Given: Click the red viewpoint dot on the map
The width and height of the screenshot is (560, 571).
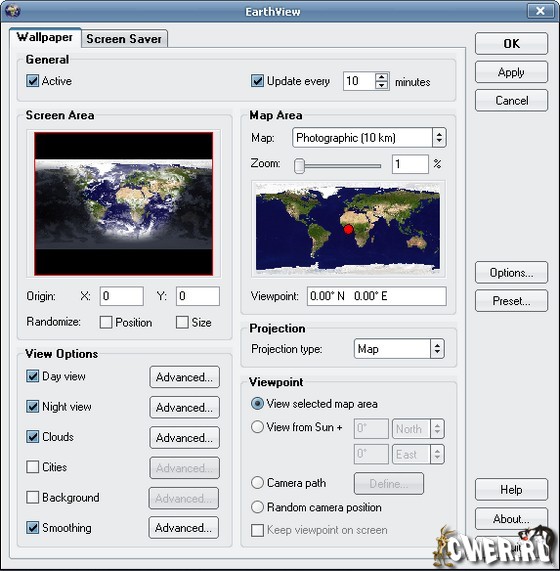Looking at the screenshot, I should point(348,229).
